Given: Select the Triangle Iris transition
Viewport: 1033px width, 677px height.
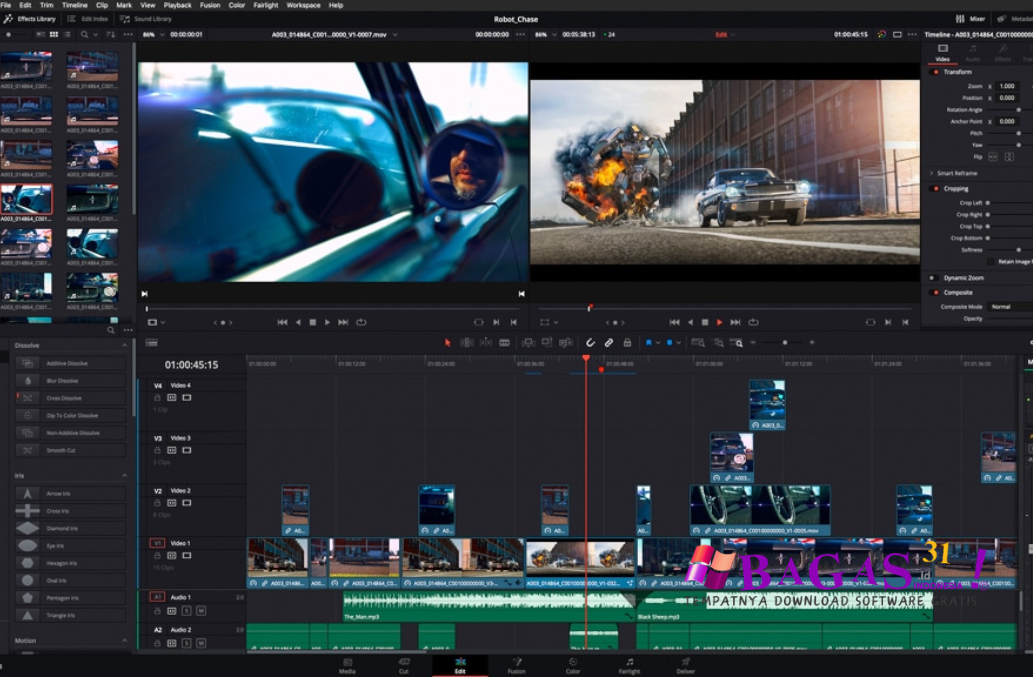Looking at the screenshot, I should tap(70, 615).
